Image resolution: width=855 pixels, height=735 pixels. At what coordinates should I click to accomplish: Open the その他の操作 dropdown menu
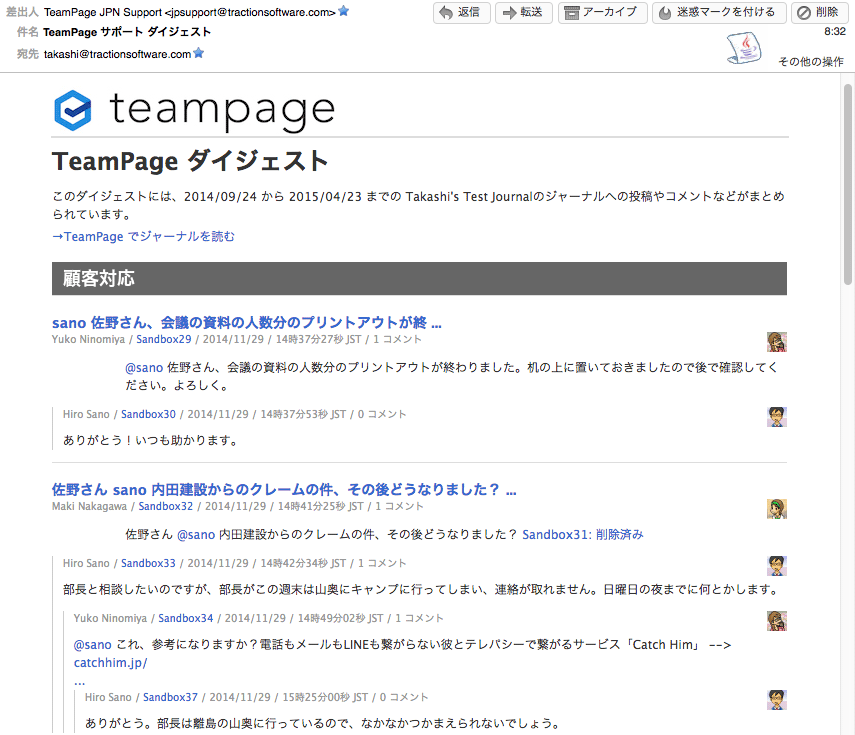coord(810,62)
